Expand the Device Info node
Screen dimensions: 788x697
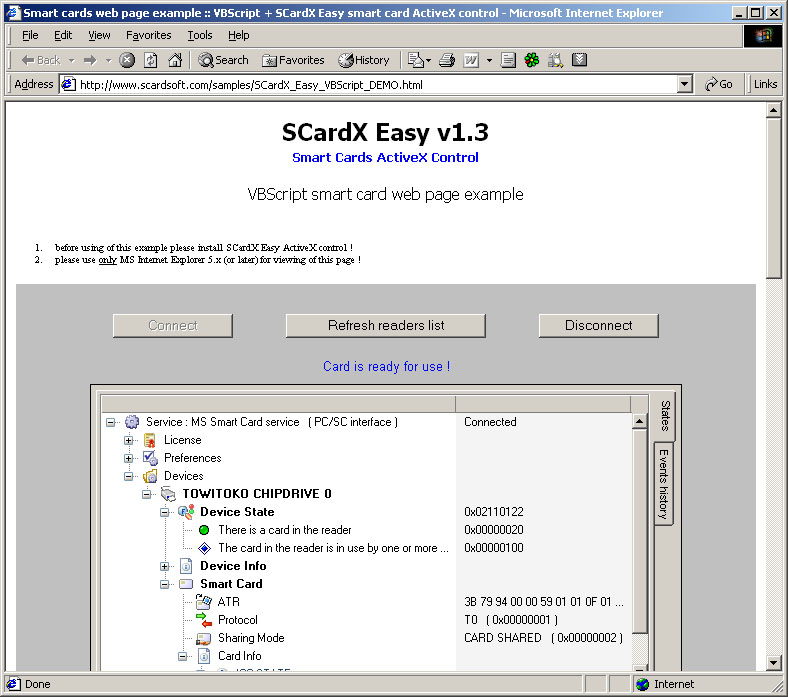pos(164,566)
